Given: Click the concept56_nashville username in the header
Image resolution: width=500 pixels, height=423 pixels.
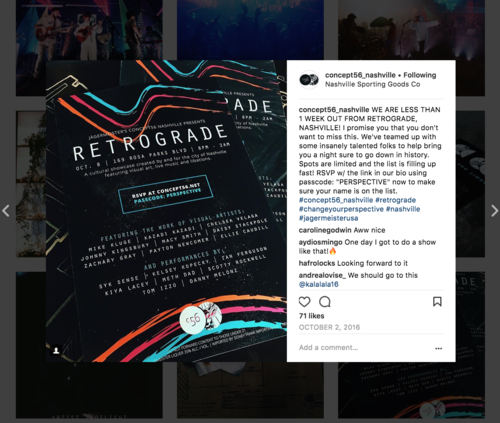Looking at the screenshot, I should [360, 75].
